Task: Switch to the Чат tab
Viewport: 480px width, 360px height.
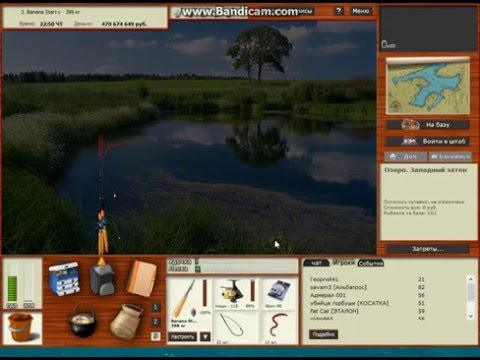Action: click(316, 263)
